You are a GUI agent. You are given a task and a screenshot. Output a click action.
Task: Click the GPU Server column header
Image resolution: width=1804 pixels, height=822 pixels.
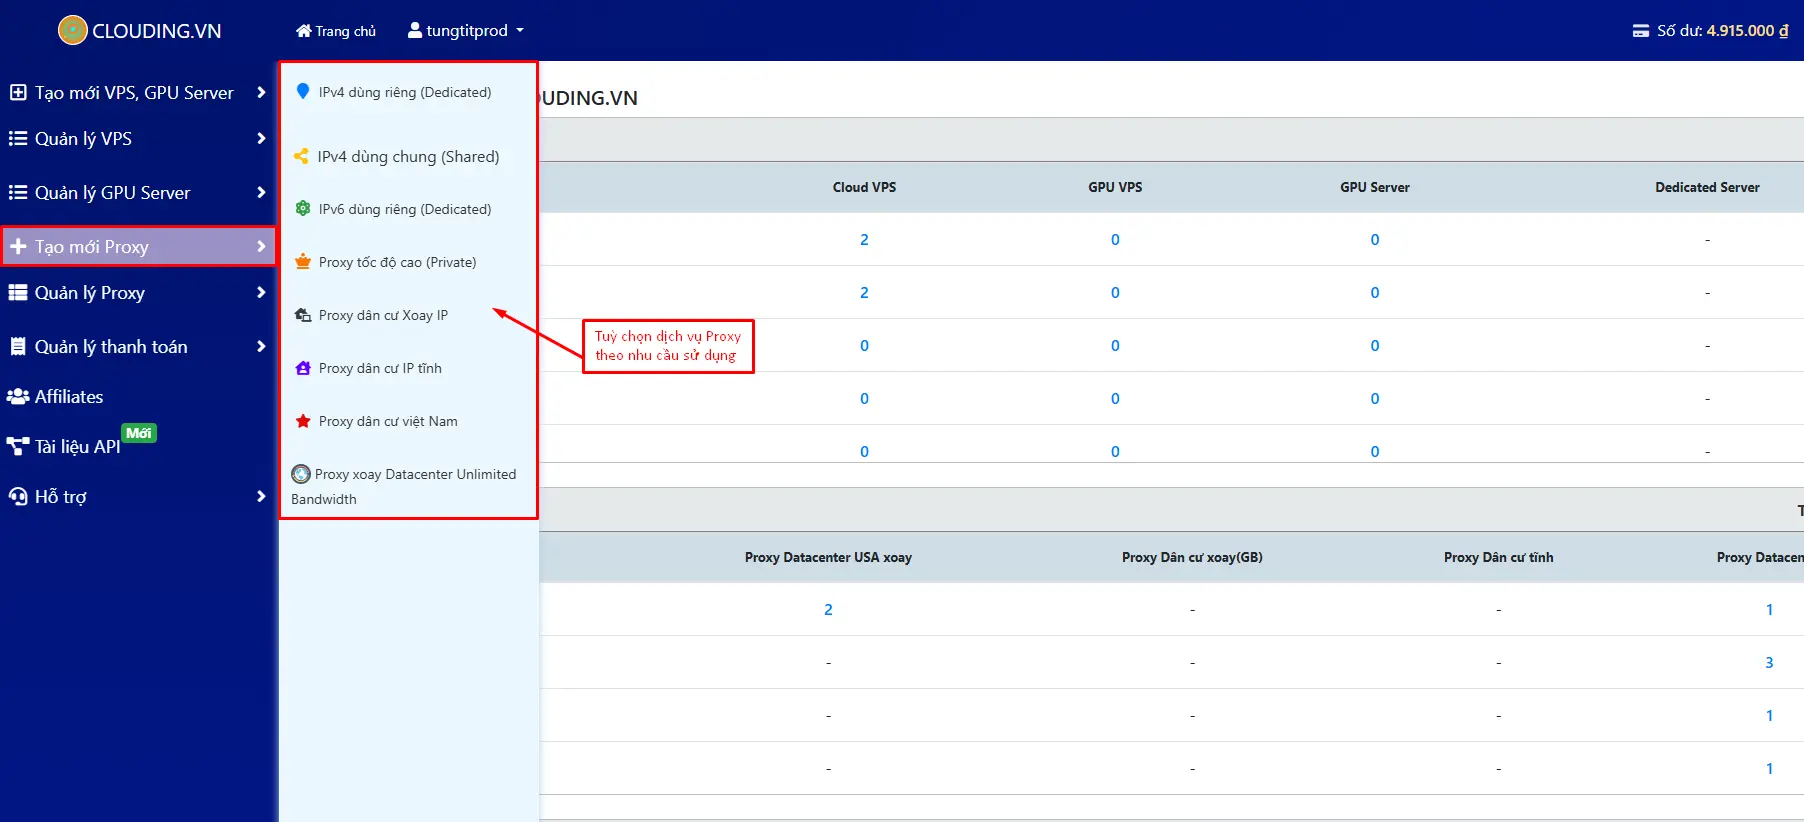click(x=1375, y=187)
